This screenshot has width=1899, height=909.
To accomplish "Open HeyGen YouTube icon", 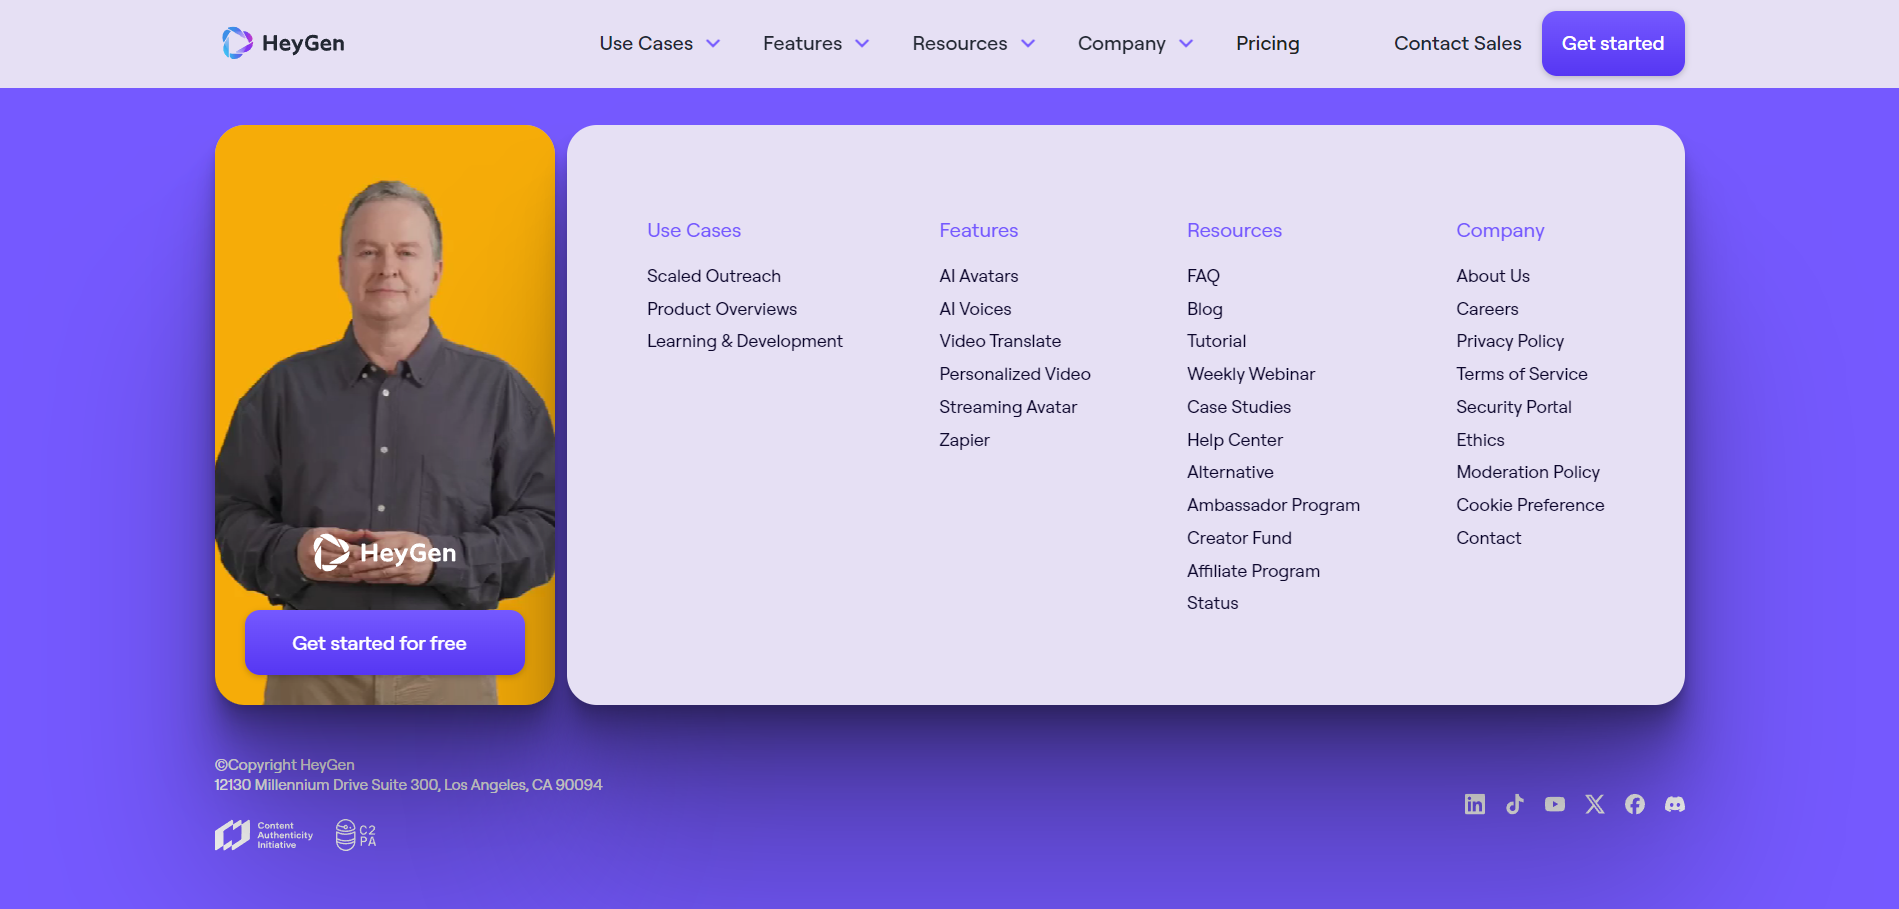I will point(1555,804).
